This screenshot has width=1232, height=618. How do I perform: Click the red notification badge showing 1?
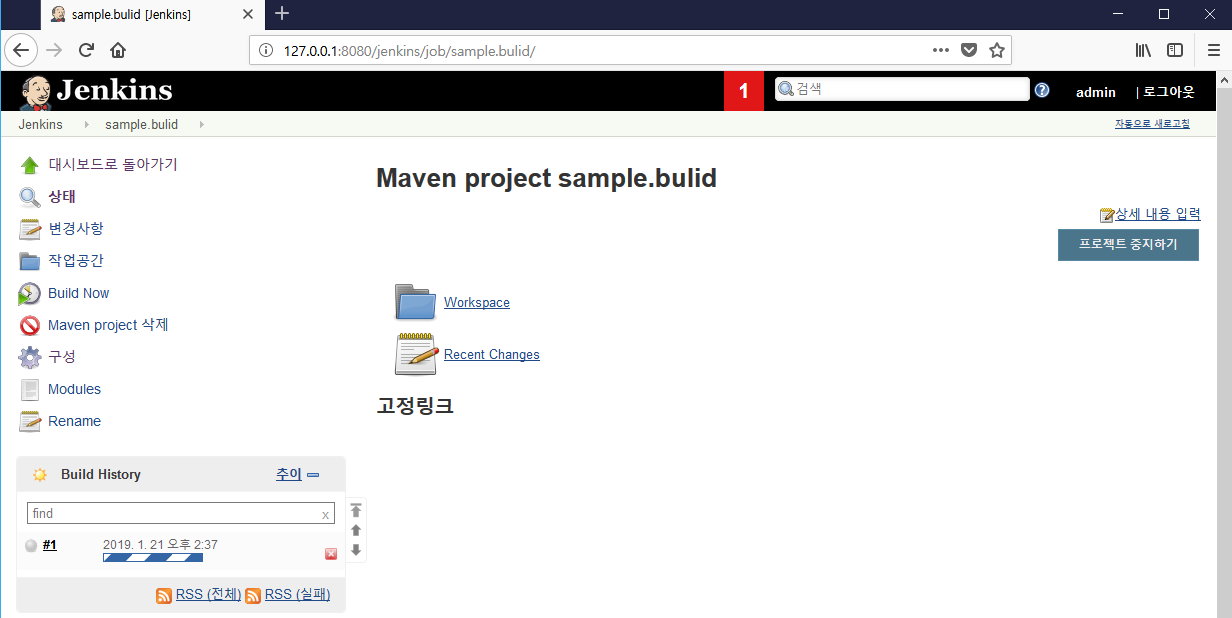click(x=743, y=91)
